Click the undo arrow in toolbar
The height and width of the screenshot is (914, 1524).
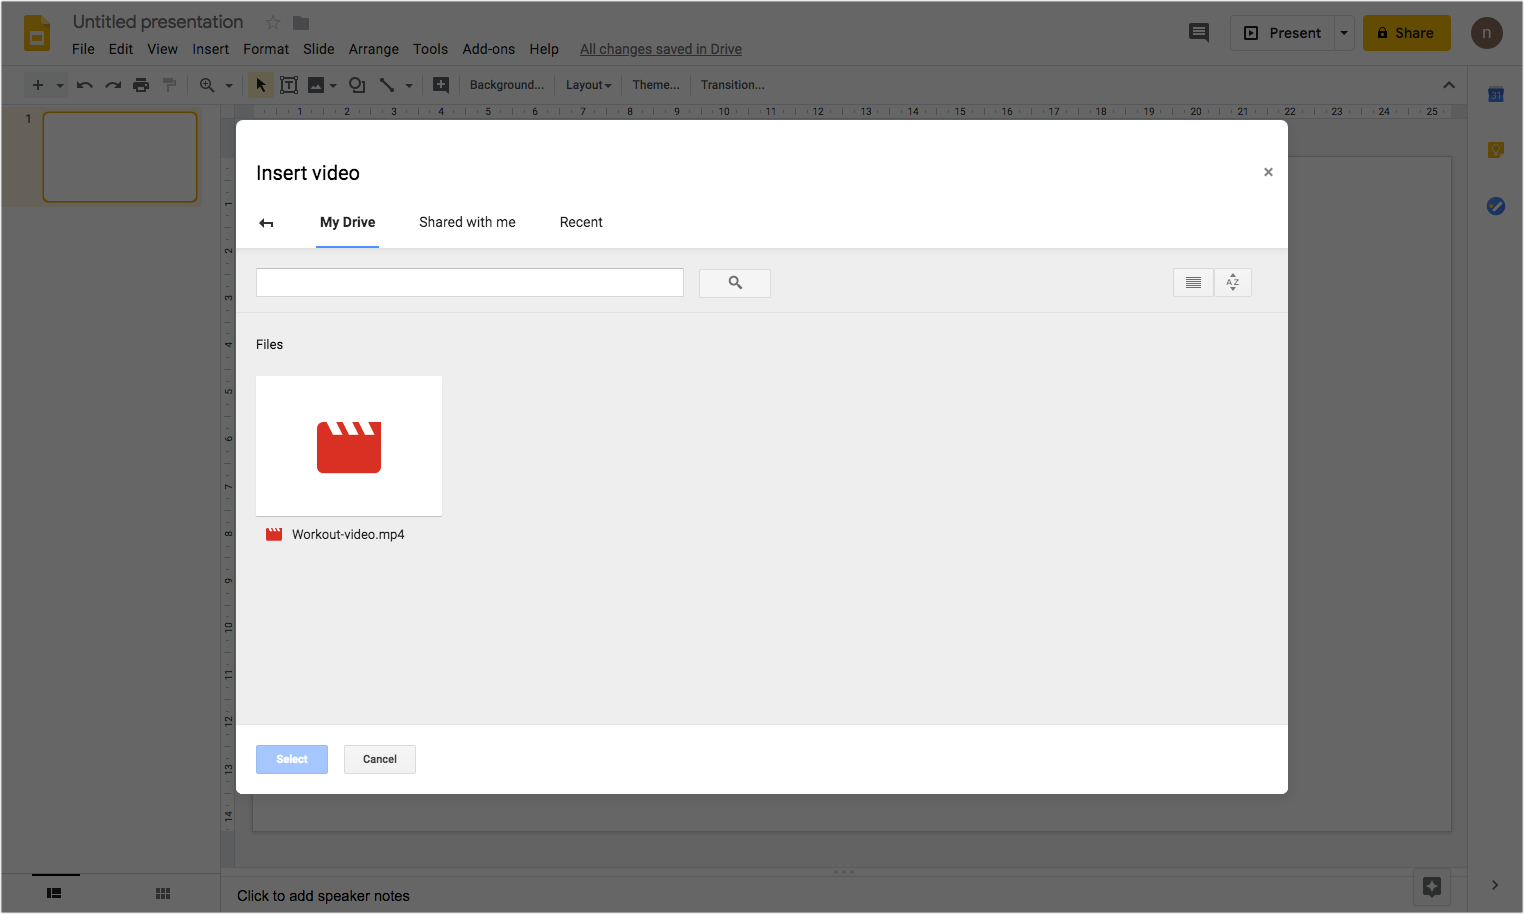tap(85, 85)
